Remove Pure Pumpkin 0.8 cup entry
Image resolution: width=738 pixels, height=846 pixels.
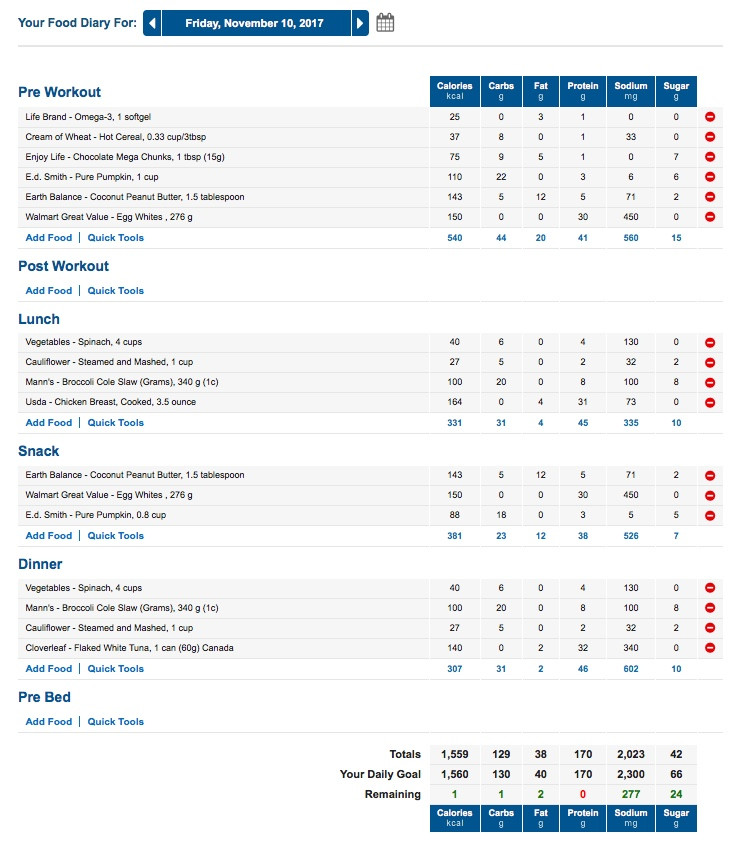coord(710,516)
